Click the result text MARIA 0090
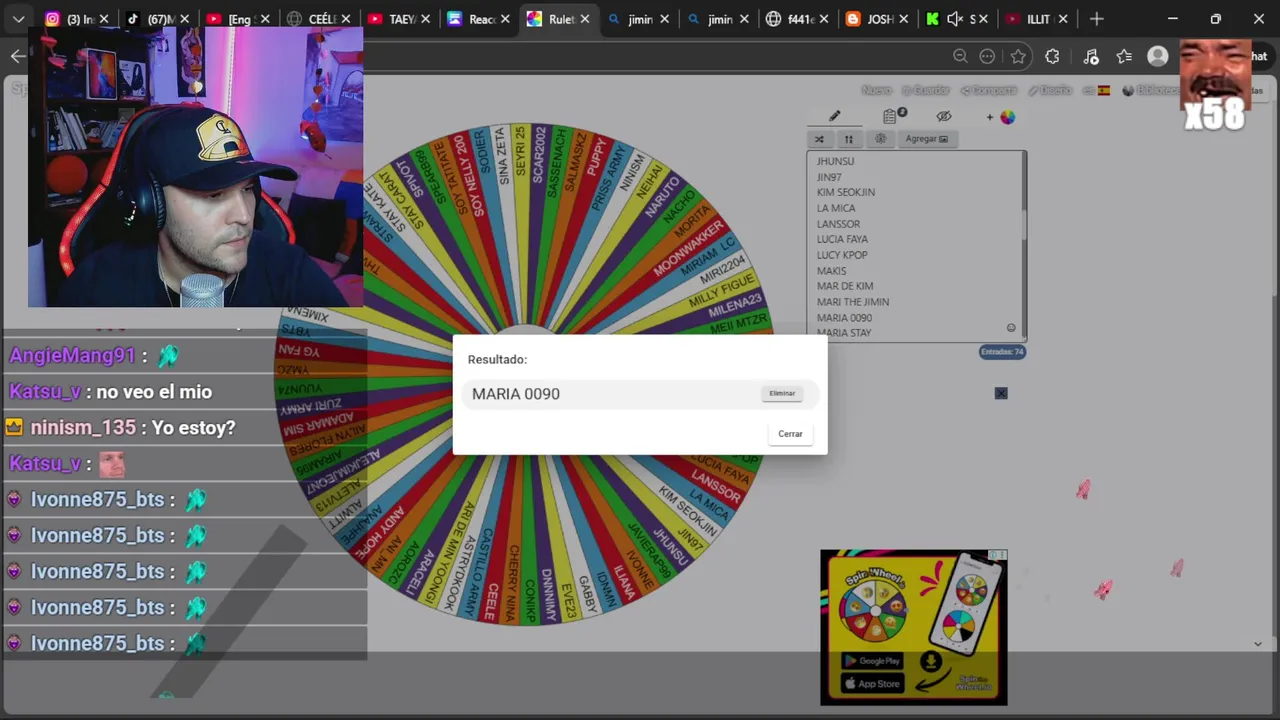Viewport: 1280px width, 720px height. [x=516, y=394]
